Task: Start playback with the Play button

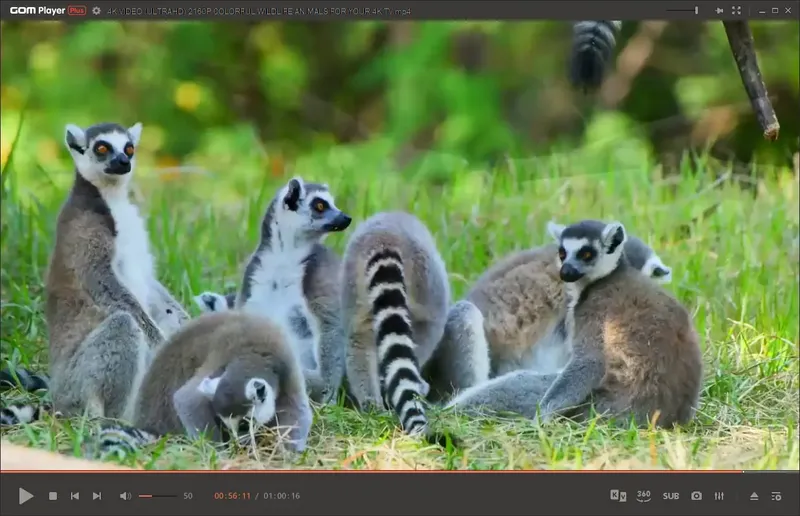Action: 26,496
